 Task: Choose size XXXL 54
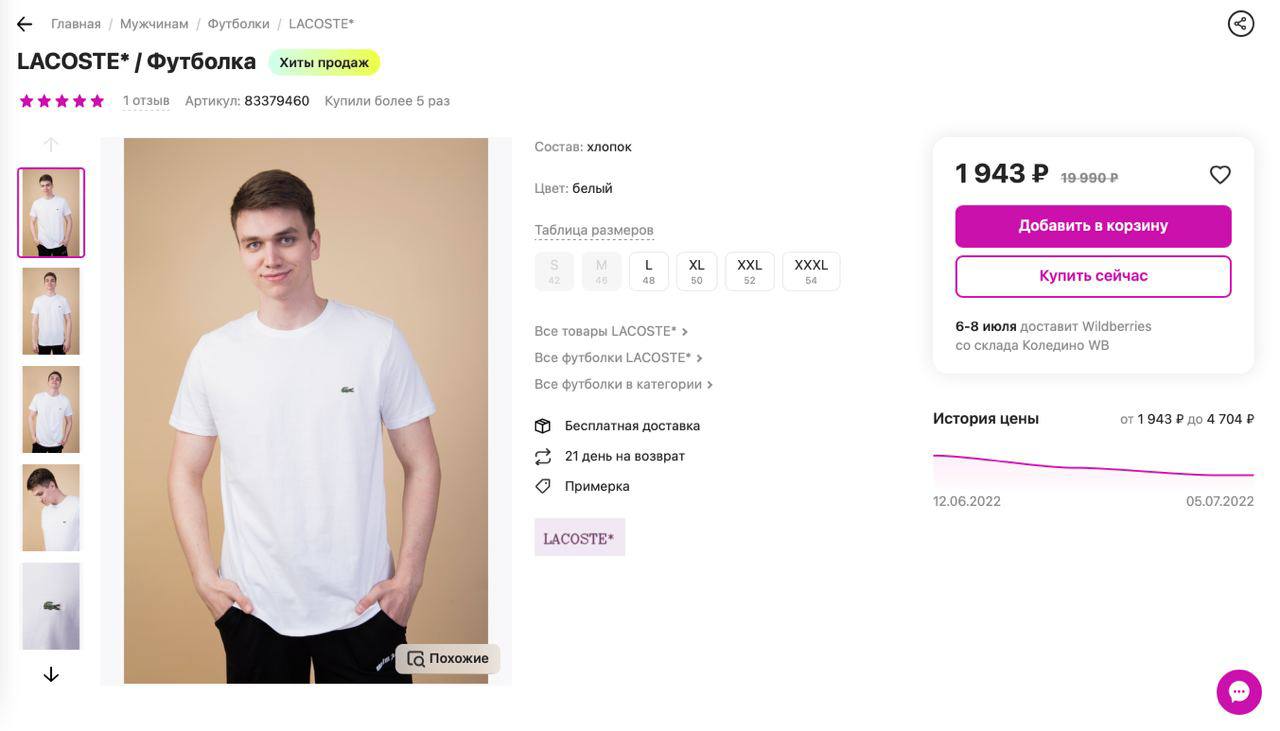(811, 271)
